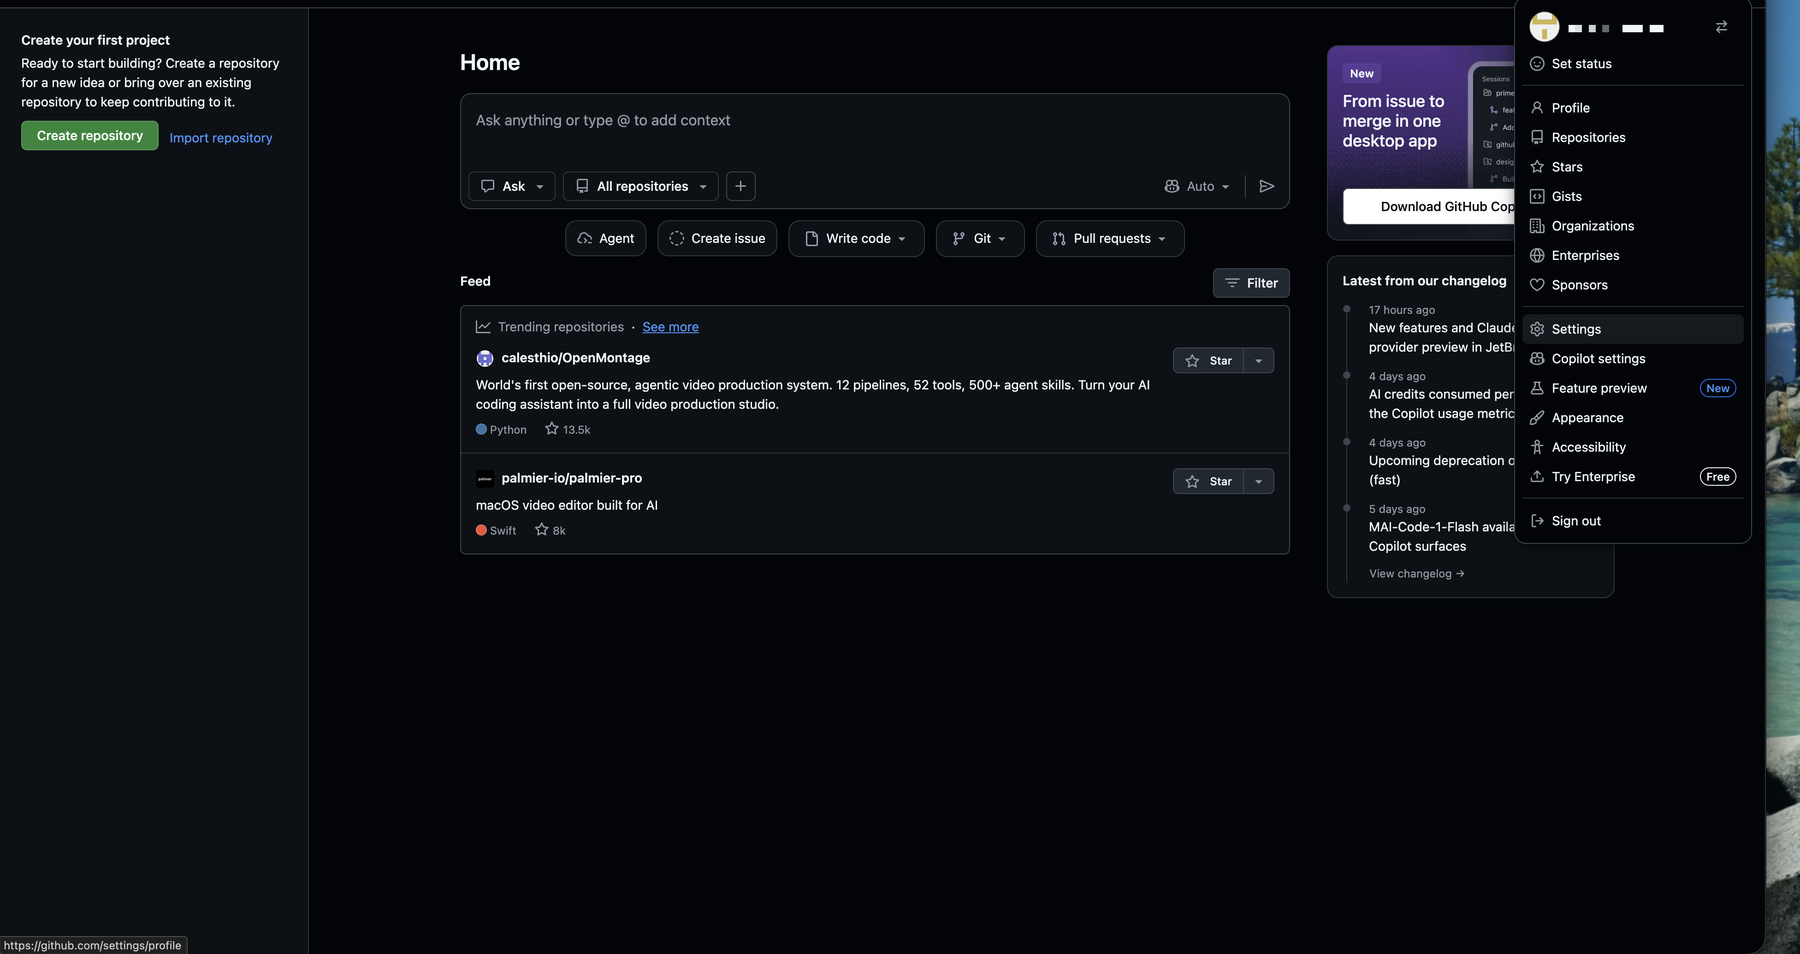The image size is (1800, 954).
Task: Click the beaker icon beside Feature preview
Action: click(x=1537, y=388)
